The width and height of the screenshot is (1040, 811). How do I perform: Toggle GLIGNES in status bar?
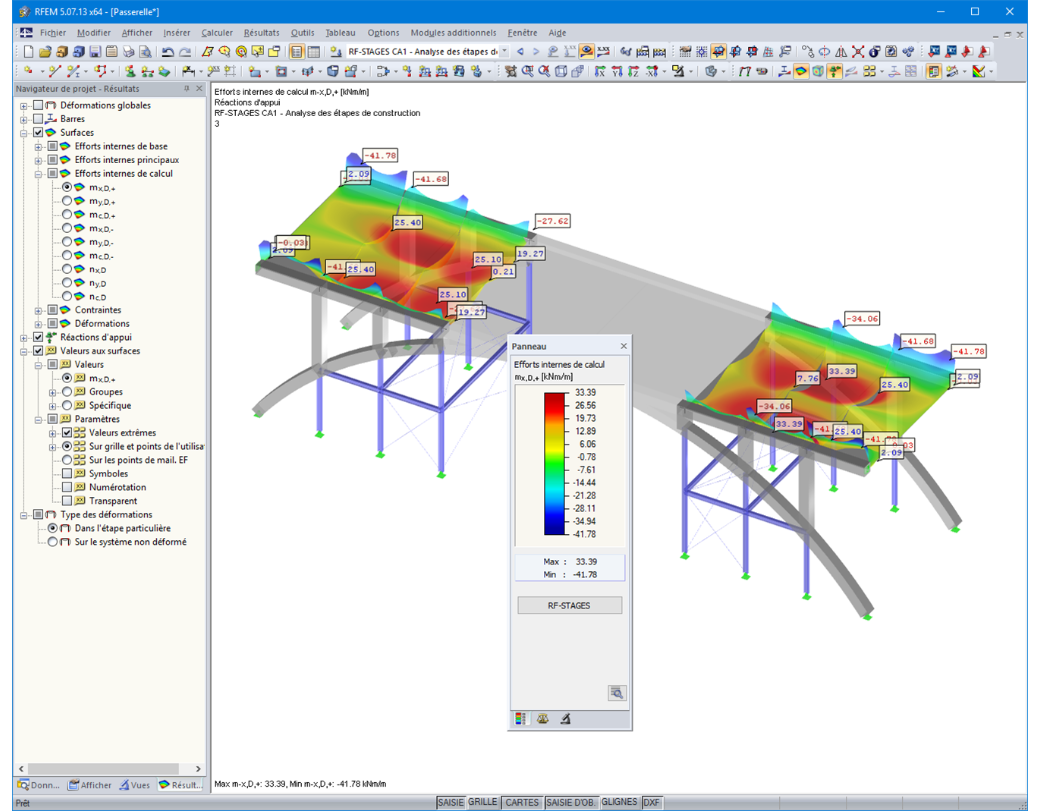(x=619, y=802)
